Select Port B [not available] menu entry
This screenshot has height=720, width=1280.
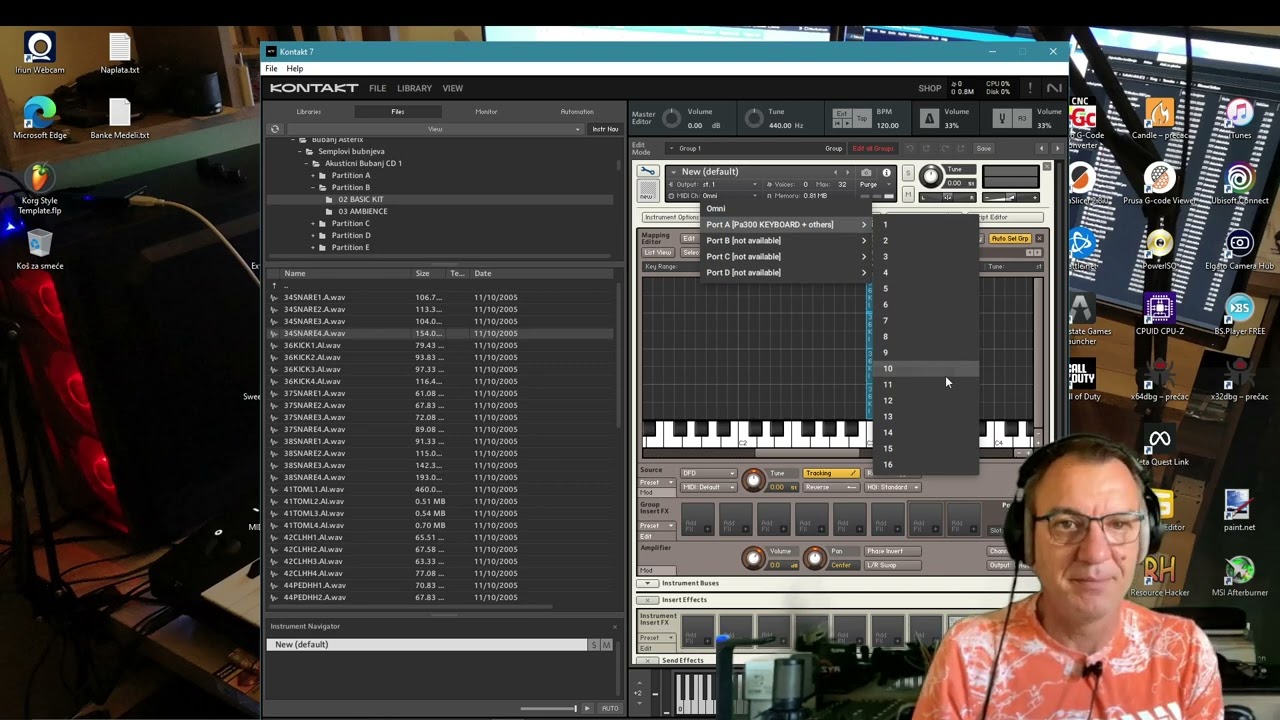point(787,240)
